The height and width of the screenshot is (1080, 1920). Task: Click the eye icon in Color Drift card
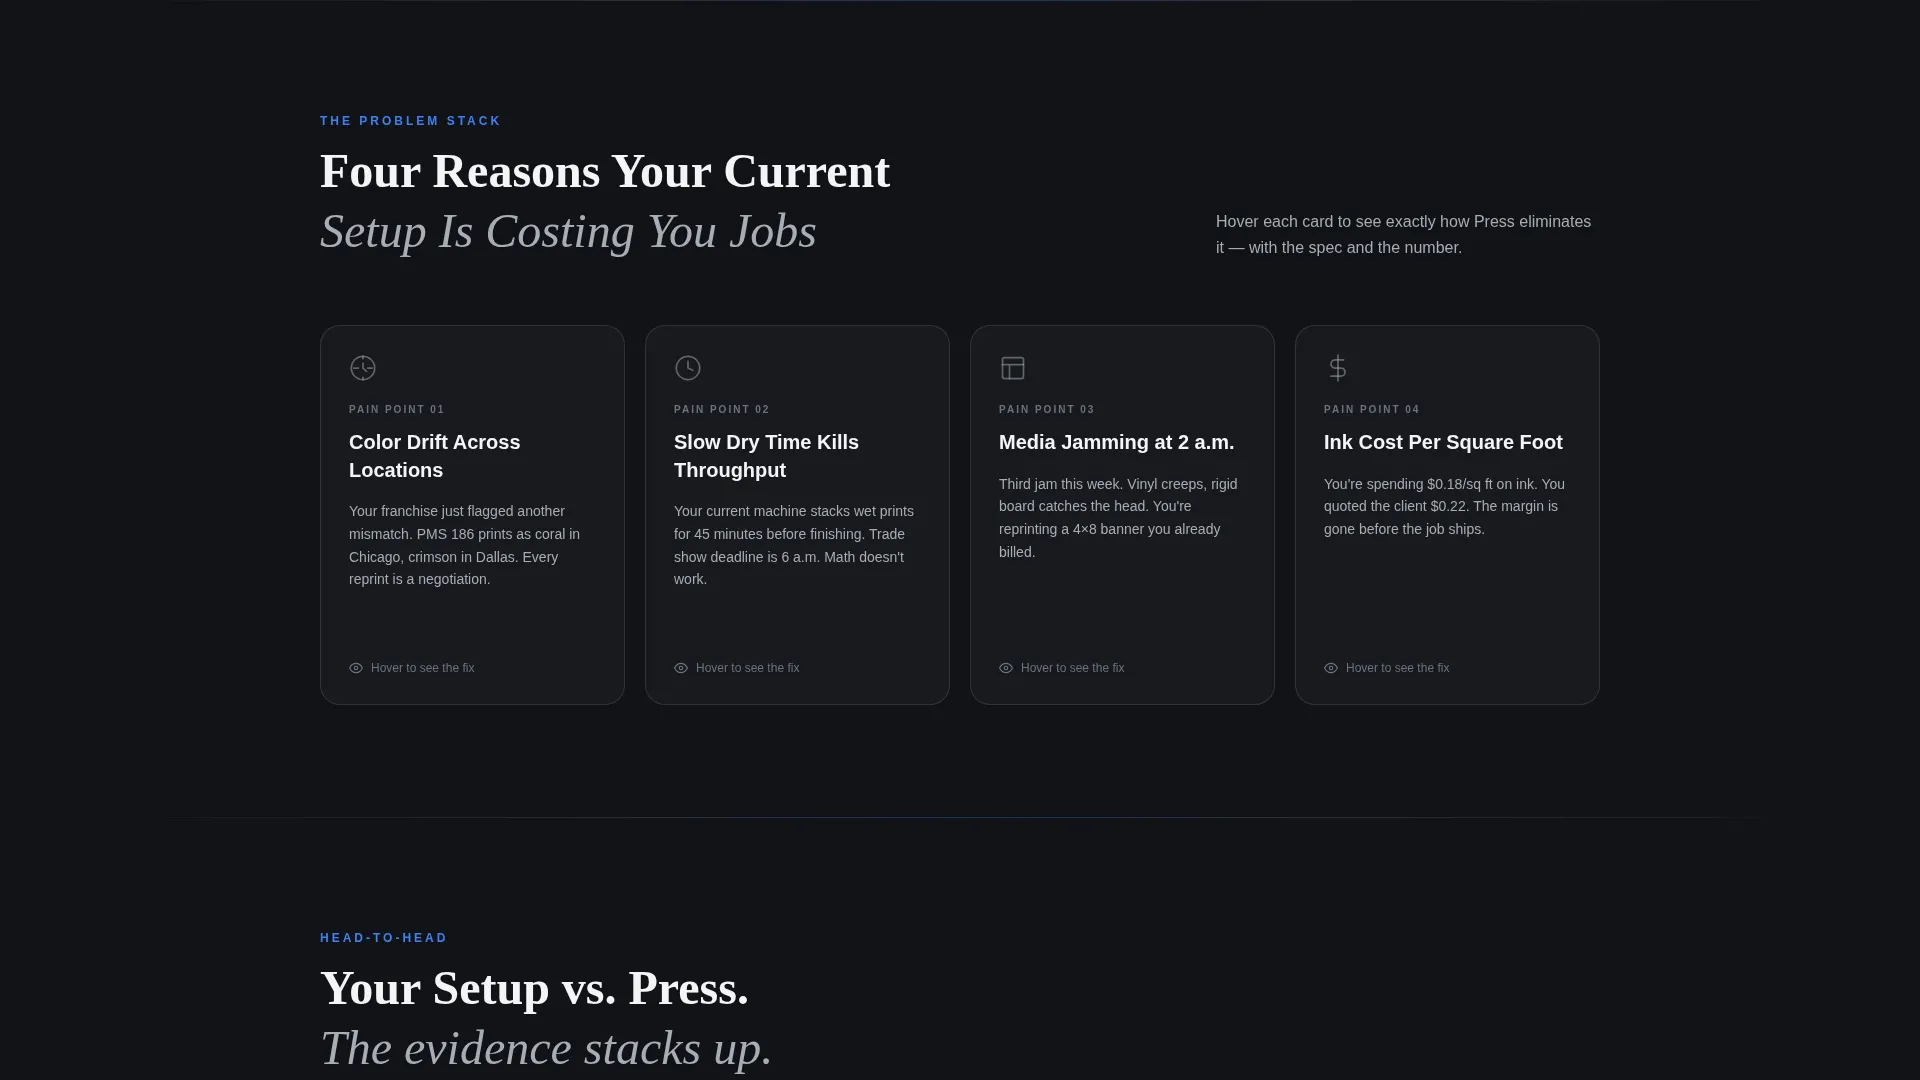(356, 668)
